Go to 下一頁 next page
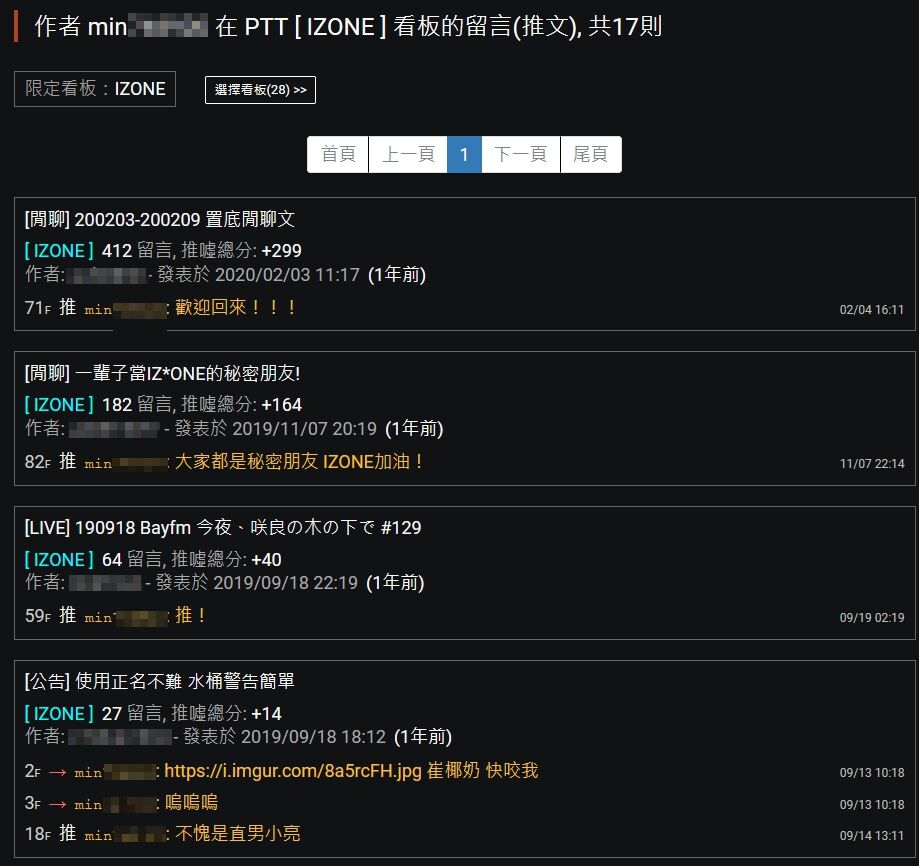919x866 pixels. (x=521, y=154)
